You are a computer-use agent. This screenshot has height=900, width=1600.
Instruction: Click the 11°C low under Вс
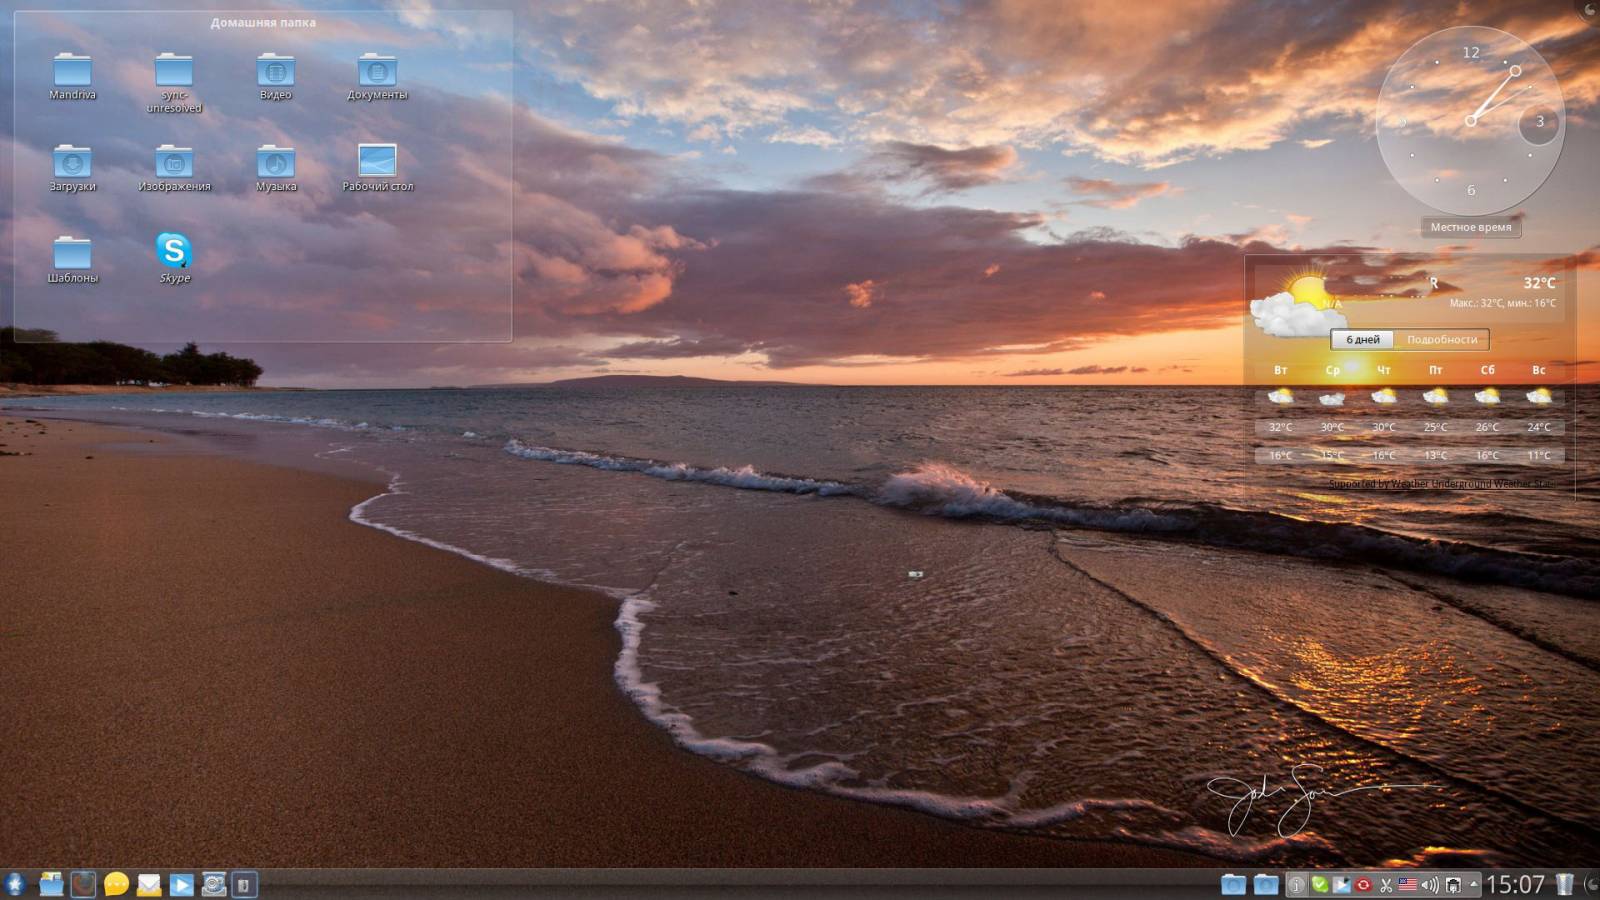click(x=1539, y=455)
